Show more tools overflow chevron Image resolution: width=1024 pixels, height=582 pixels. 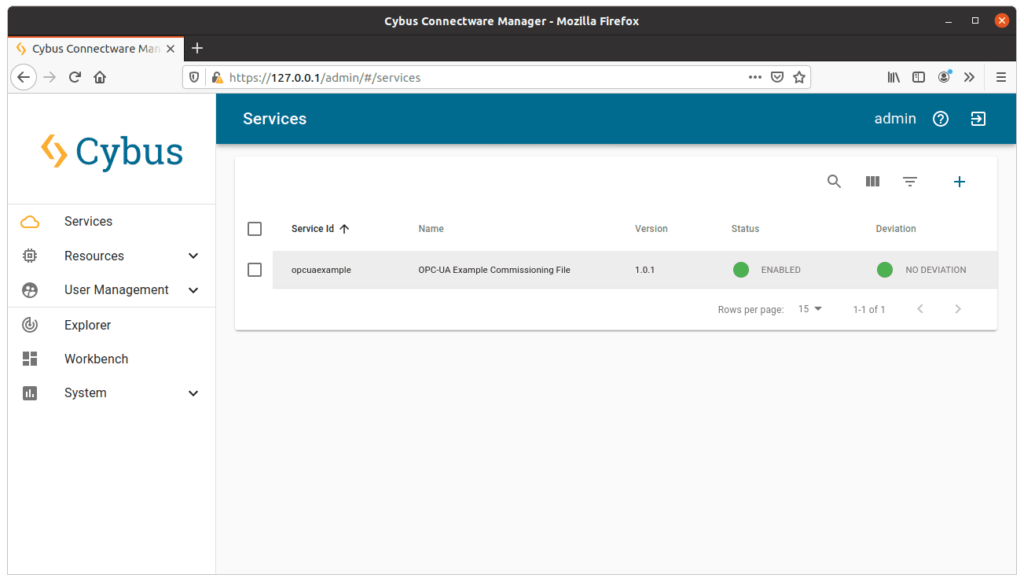(x=969, y=77)
